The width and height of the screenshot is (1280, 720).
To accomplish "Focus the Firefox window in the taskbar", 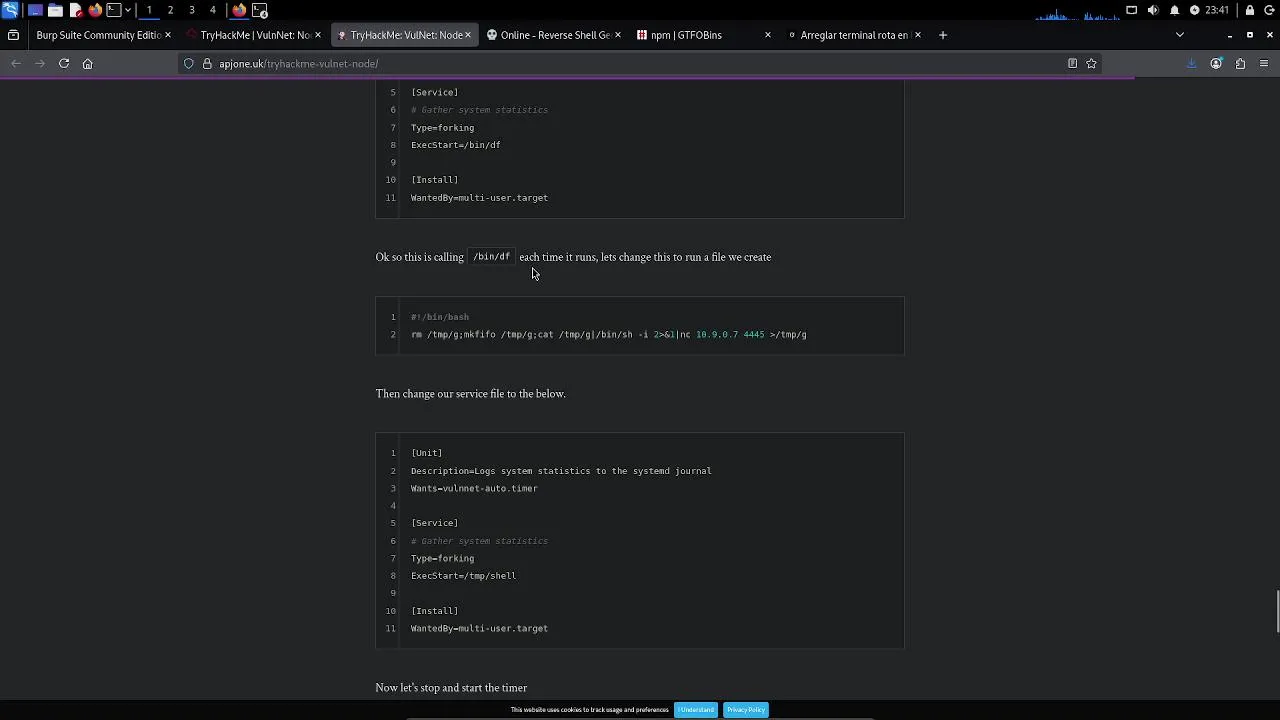I will [239, 10].
